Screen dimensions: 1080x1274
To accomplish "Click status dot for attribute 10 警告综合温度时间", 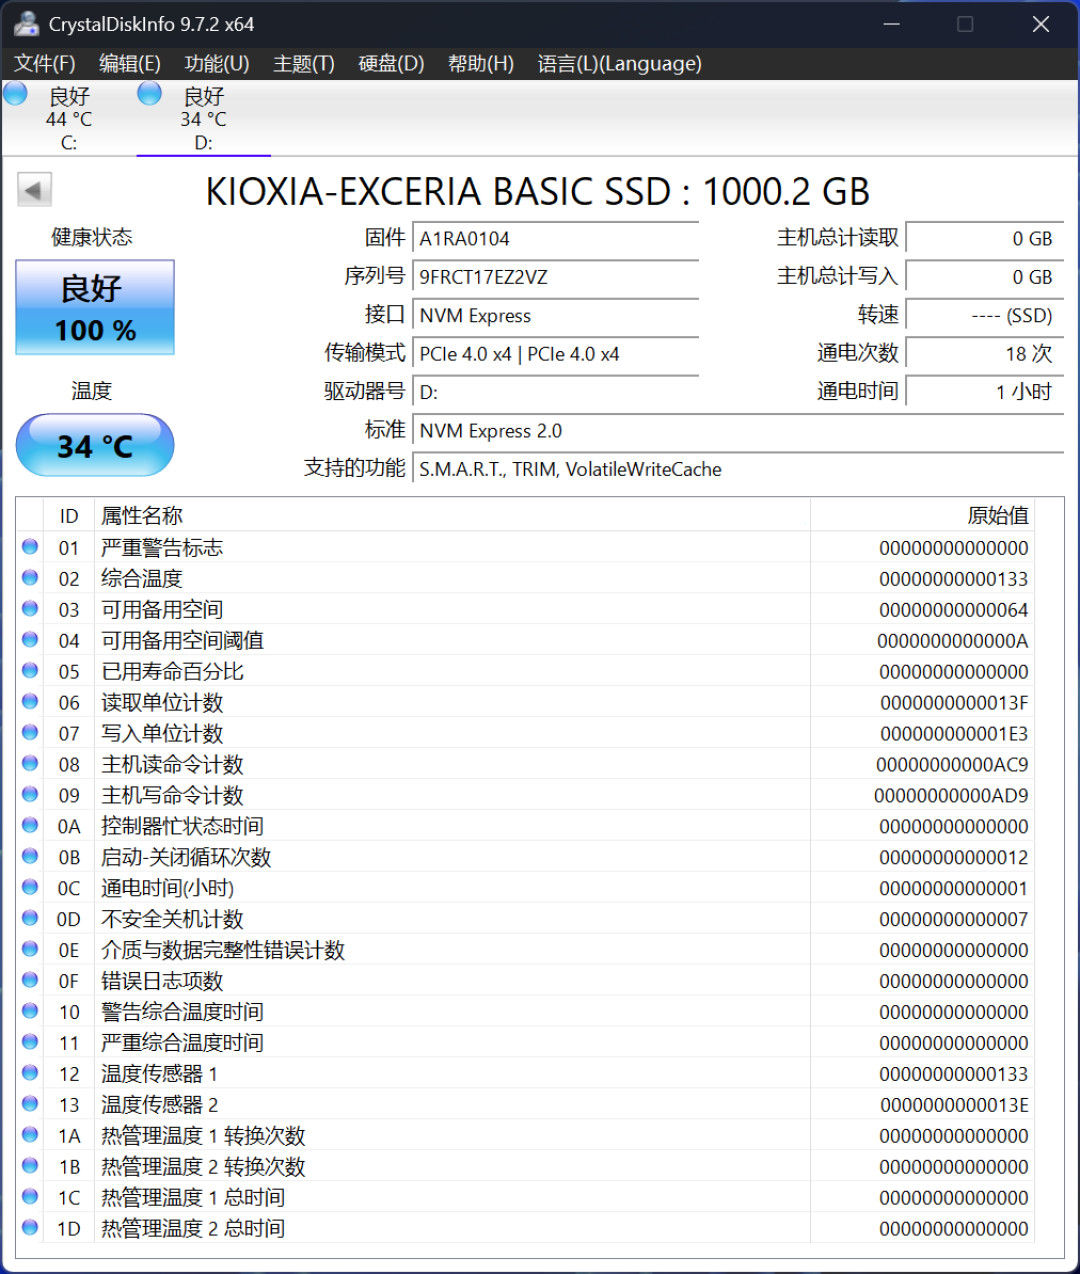I will pos(30,1011).
